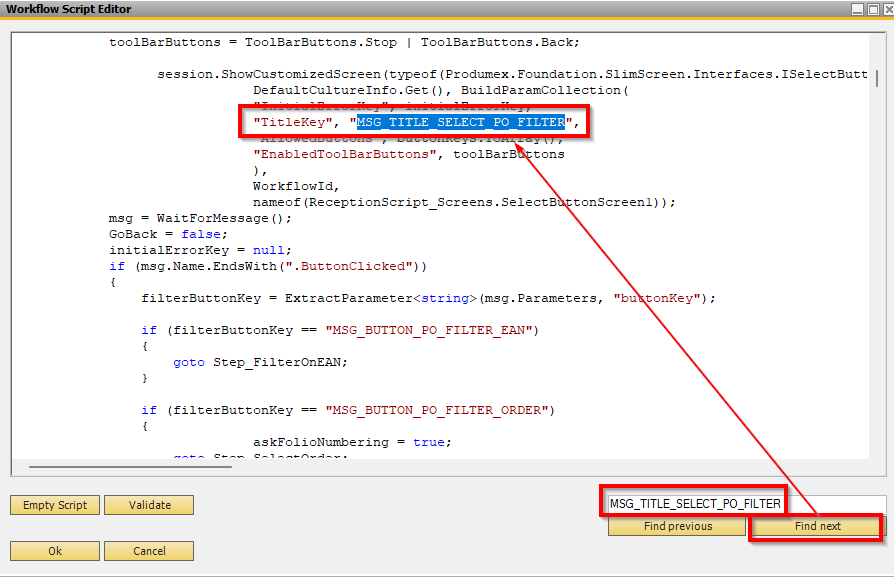Click the line 'GoBack = false;'
This screenshot has height=577, width=894.
tap(168, 234)
